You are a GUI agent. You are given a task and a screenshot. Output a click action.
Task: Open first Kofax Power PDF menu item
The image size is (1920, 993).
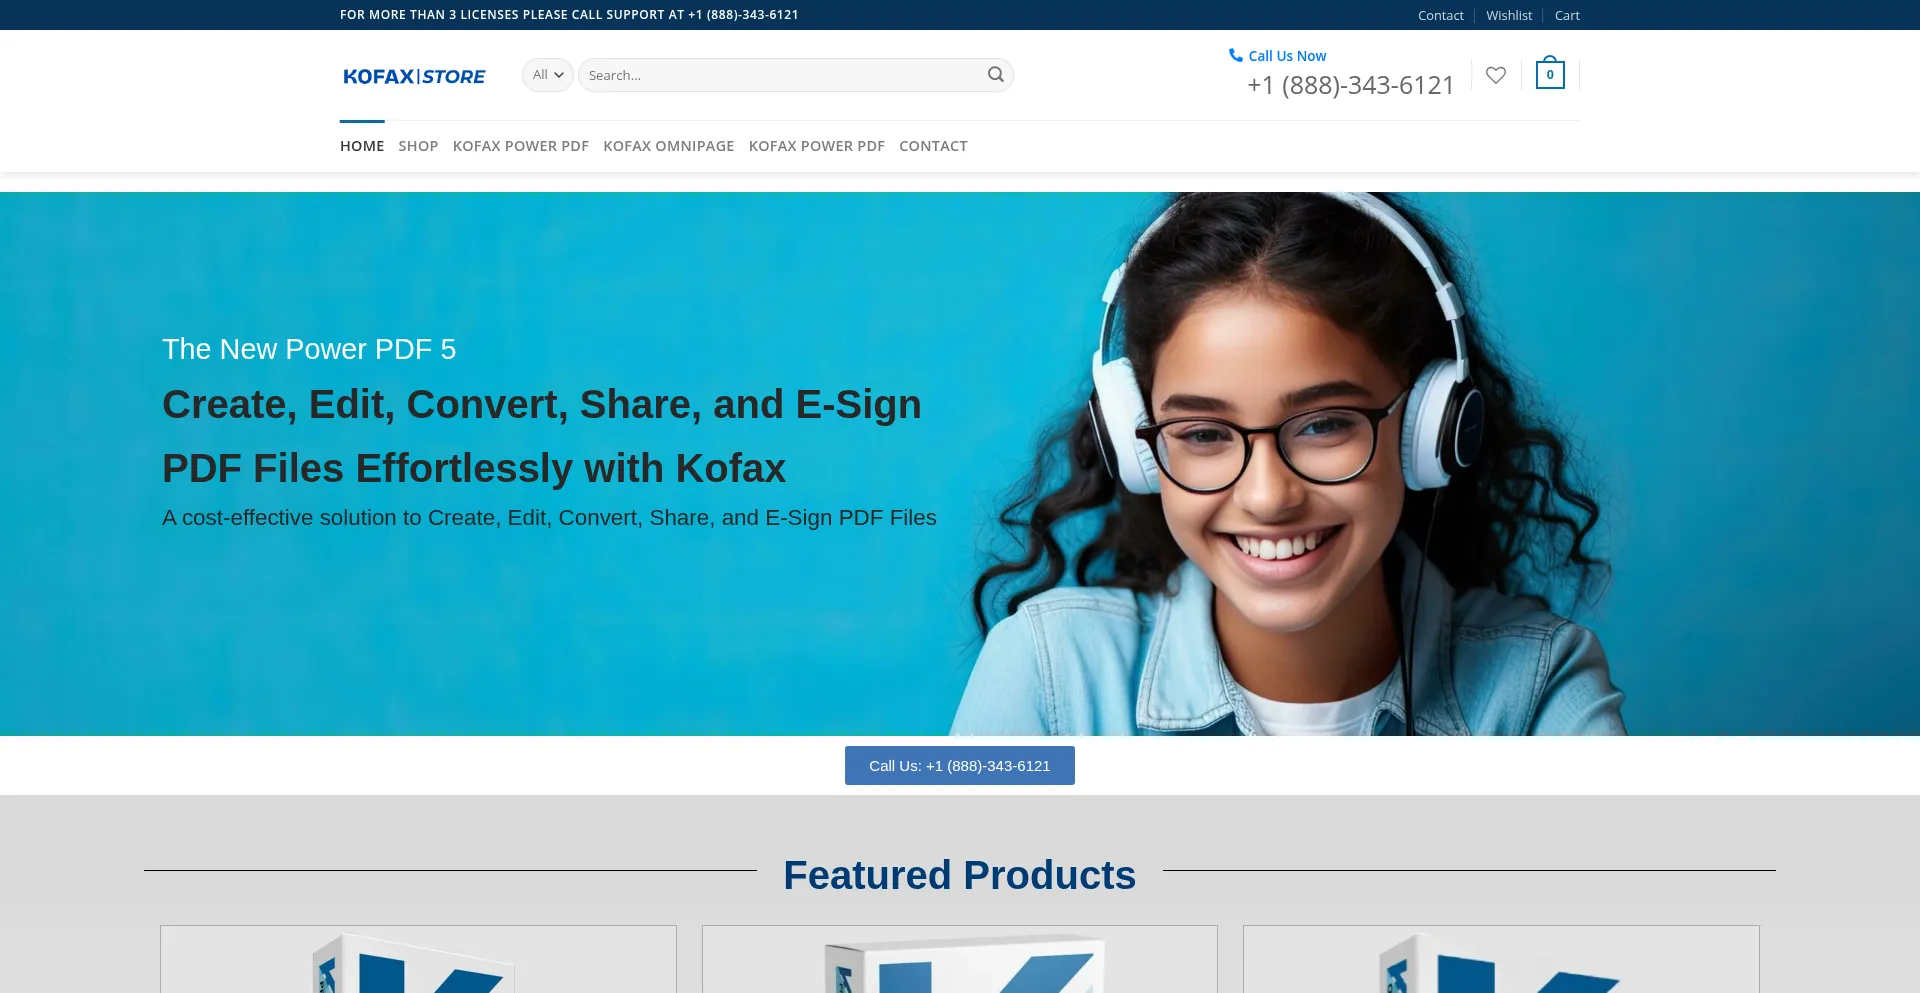521,146
